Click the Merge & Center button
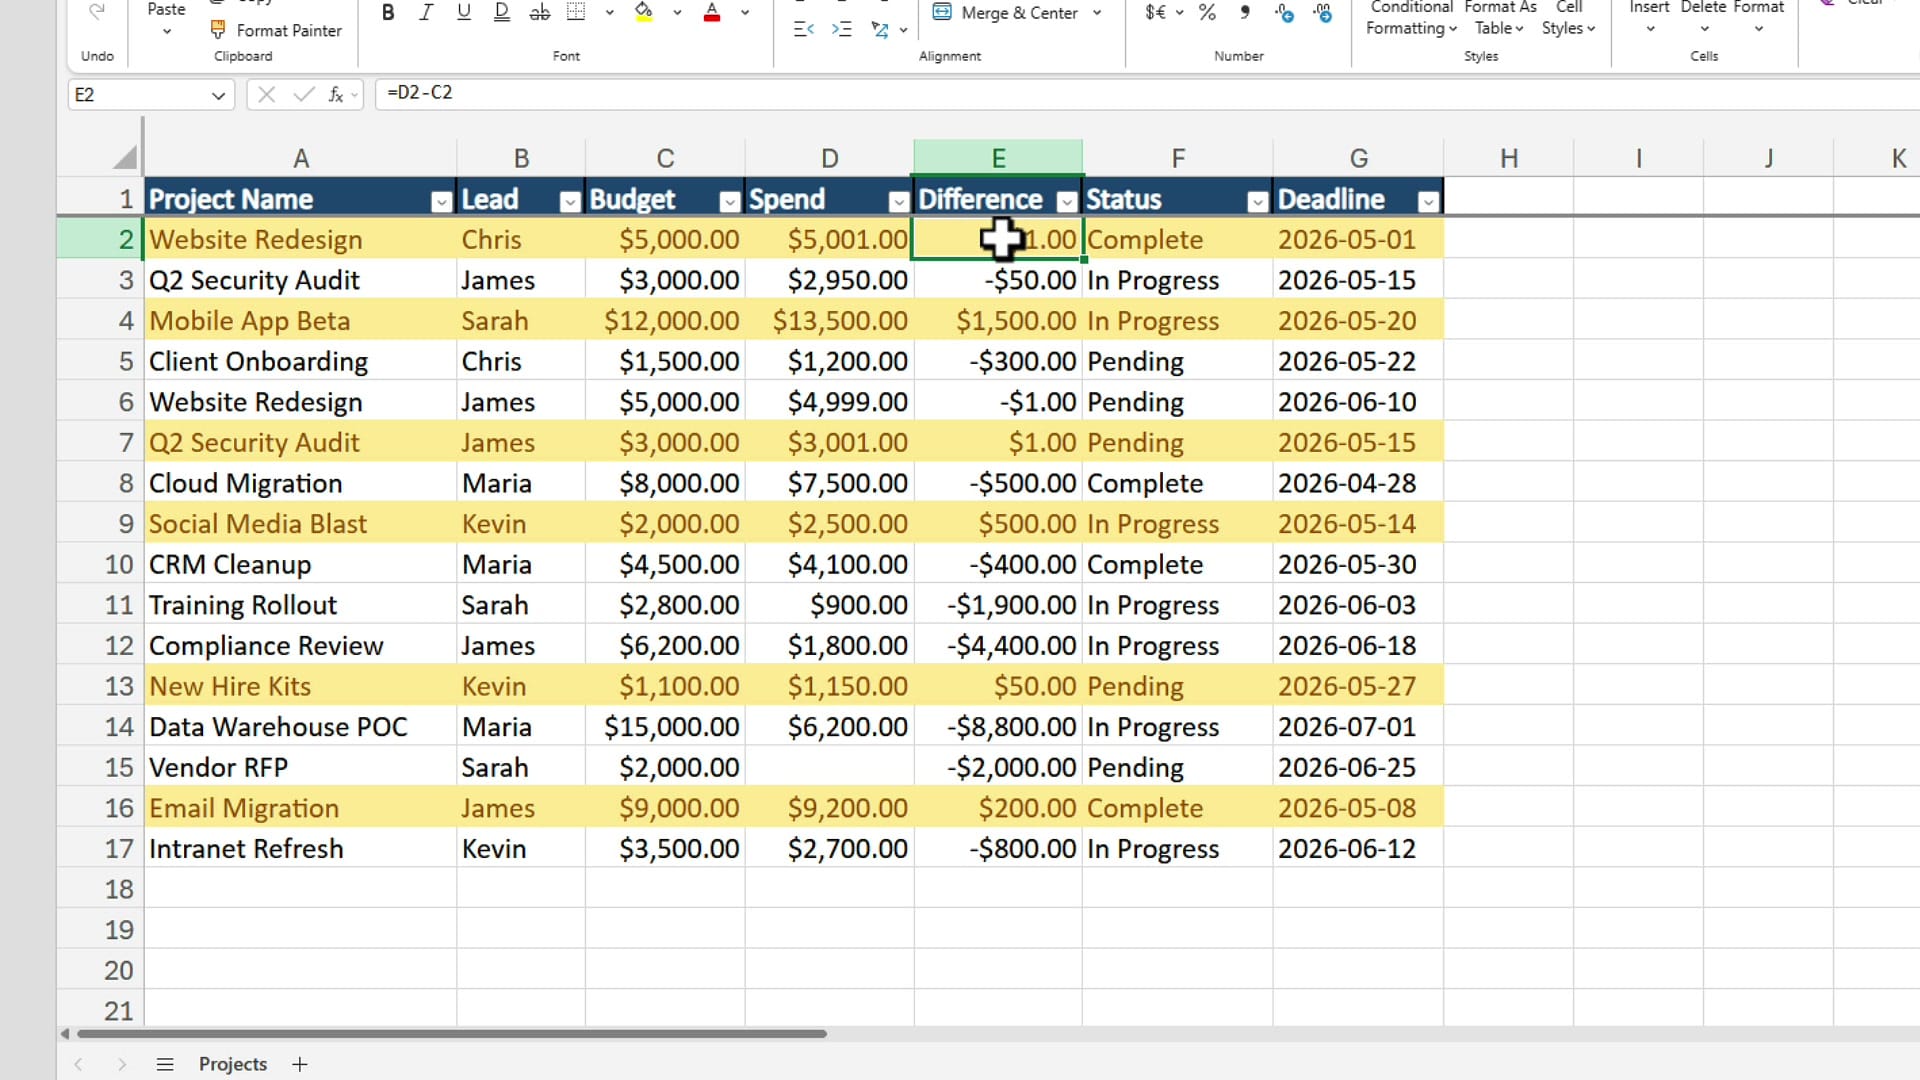 point(1006,13)
